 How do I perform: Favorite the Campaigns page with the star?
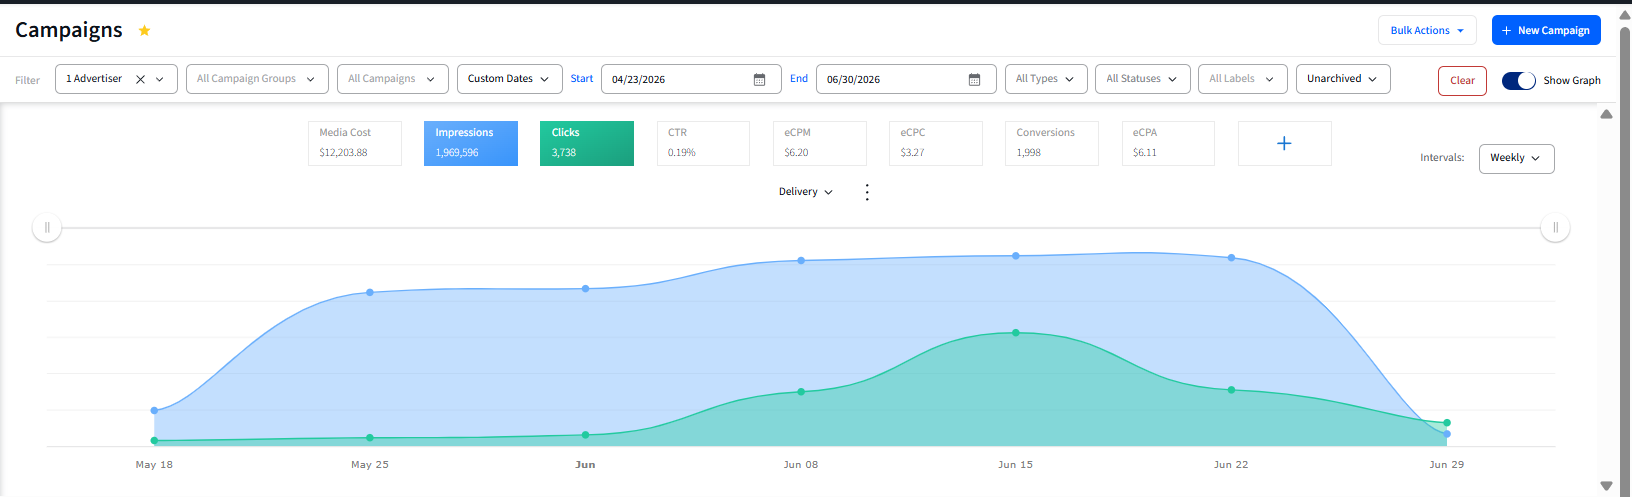click(144, 30)
